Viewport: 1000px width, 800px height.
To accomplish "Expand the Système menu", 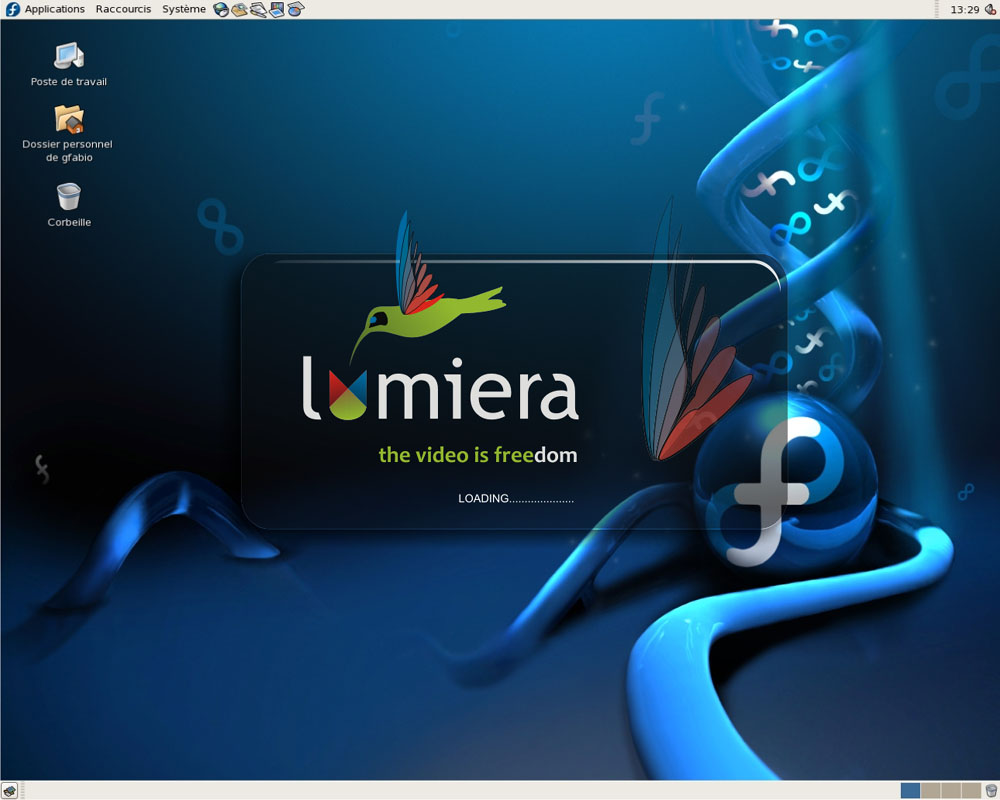I will [184, 9].
